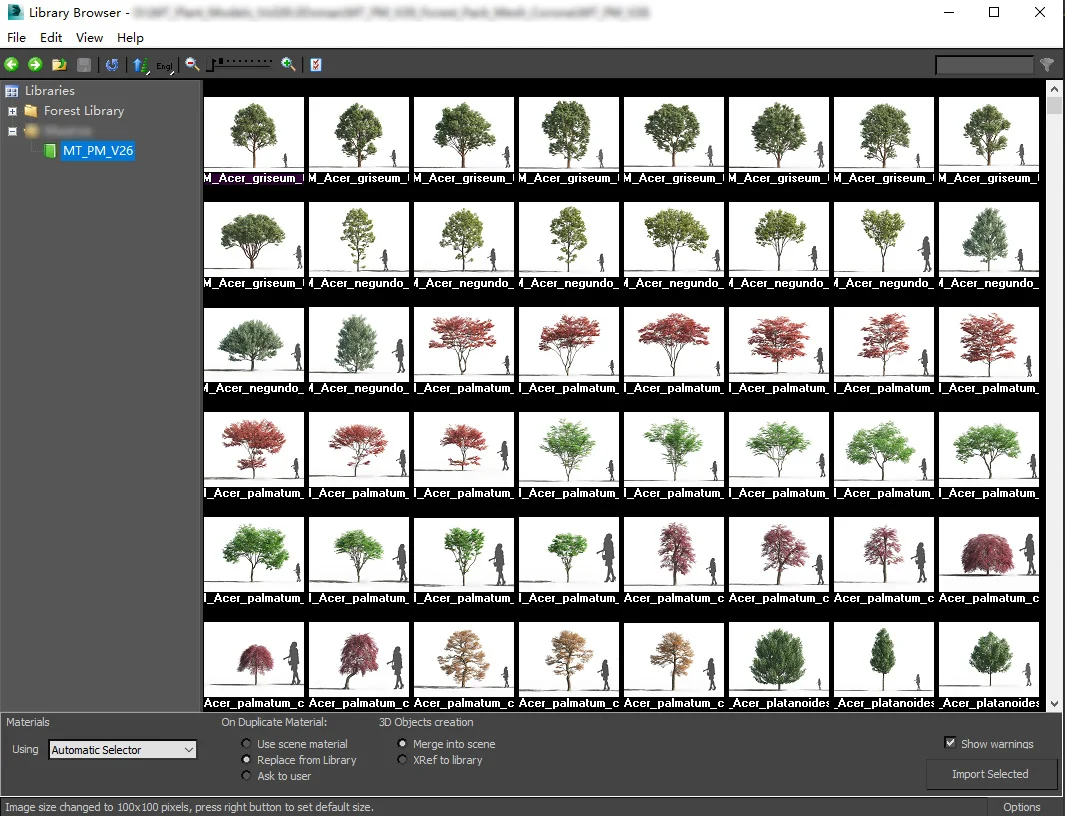Refresh the library with the circular arrow icon
This screenshot has width=1065, height=816.
tap(112, 64)
